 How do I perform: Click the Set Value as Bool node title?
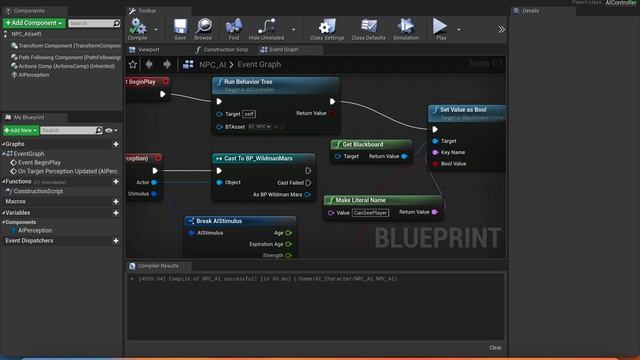pyautogui.click(x=463, y=110)
